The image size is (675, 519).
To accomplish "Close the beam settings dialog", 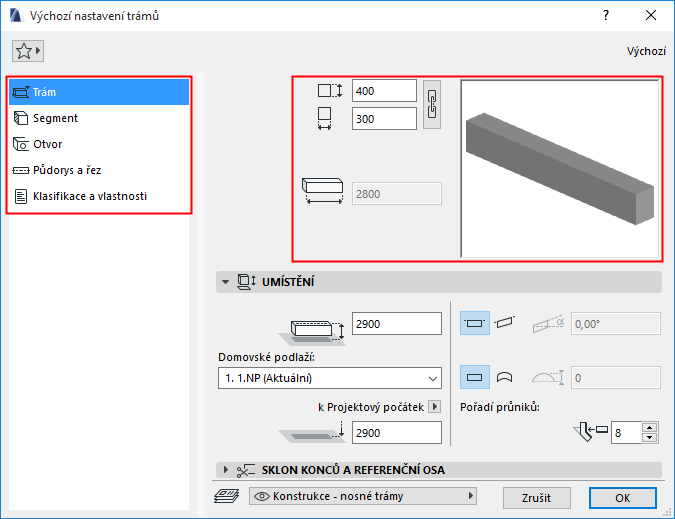I will 651,15.
